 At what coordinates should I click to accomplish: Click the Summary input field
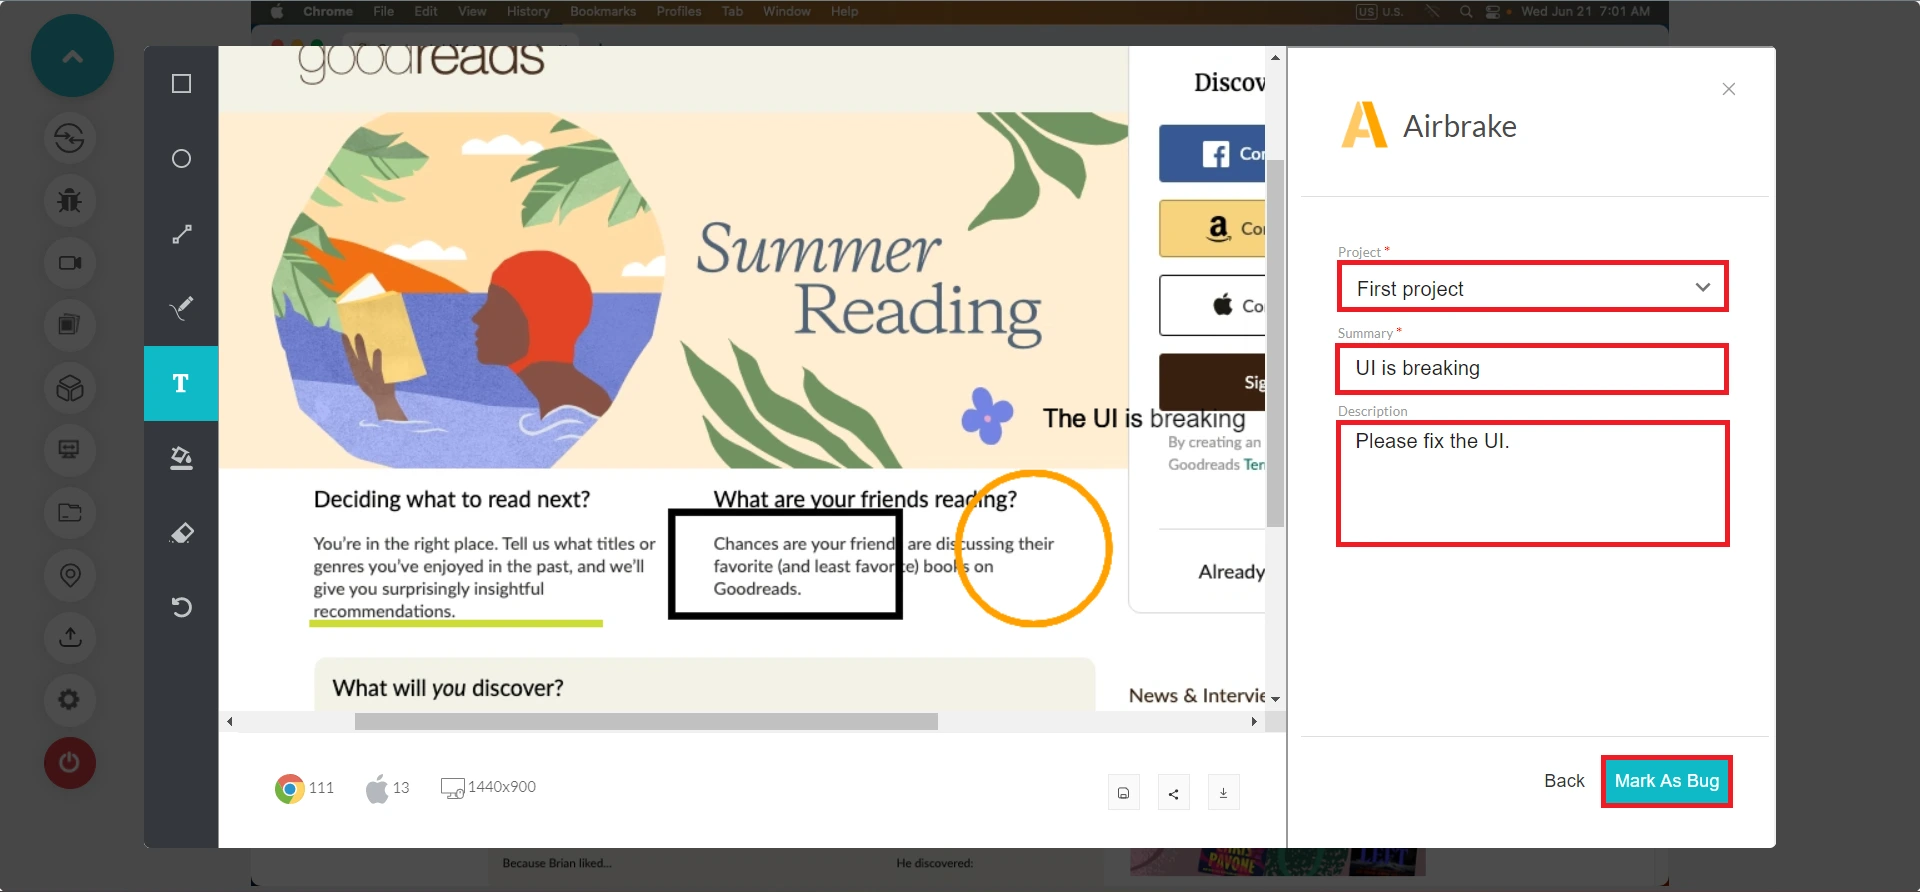tap(1532, 369)
